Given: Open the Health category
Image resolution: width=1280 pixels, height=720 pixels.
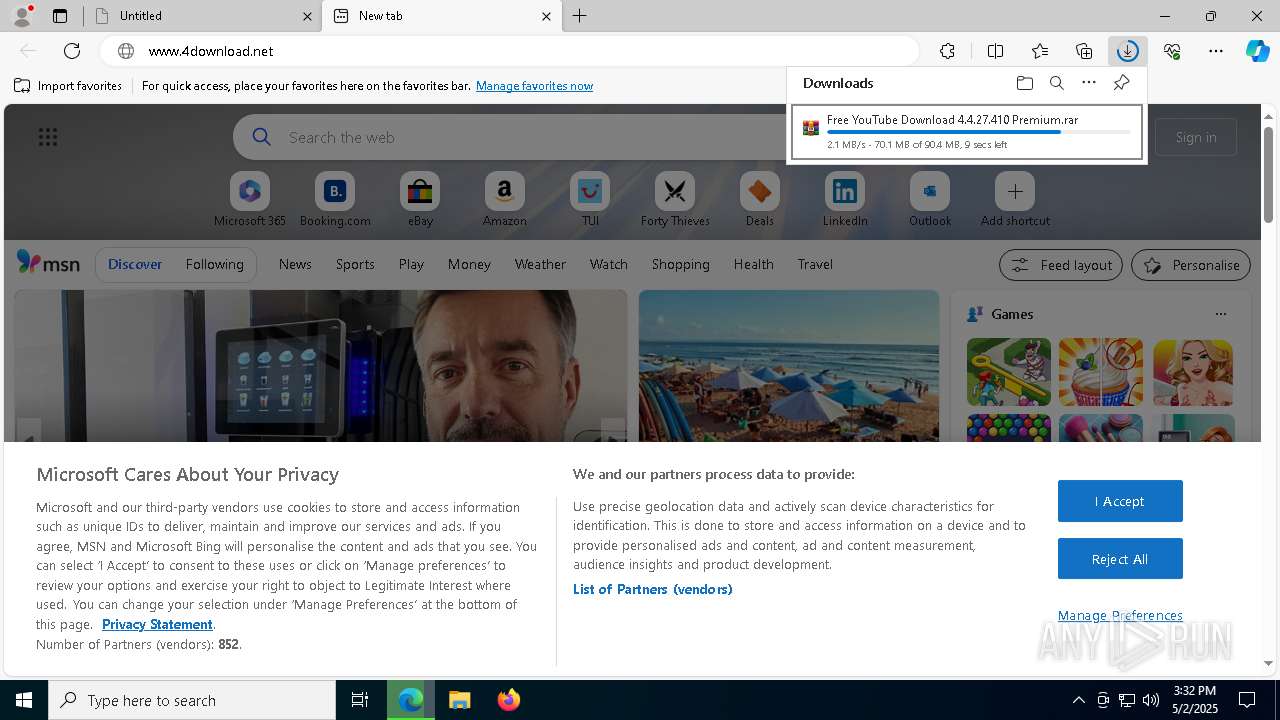Looking at the screenshot, I should tap(753, 264).
